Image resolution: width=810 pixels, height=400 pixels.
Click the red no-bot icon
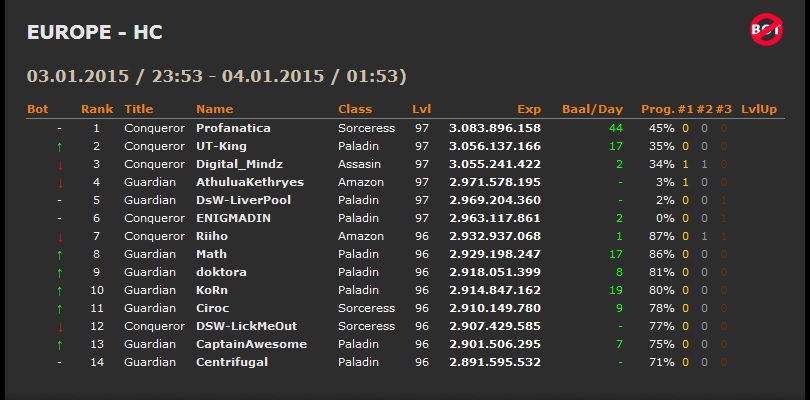pos(767,29)
